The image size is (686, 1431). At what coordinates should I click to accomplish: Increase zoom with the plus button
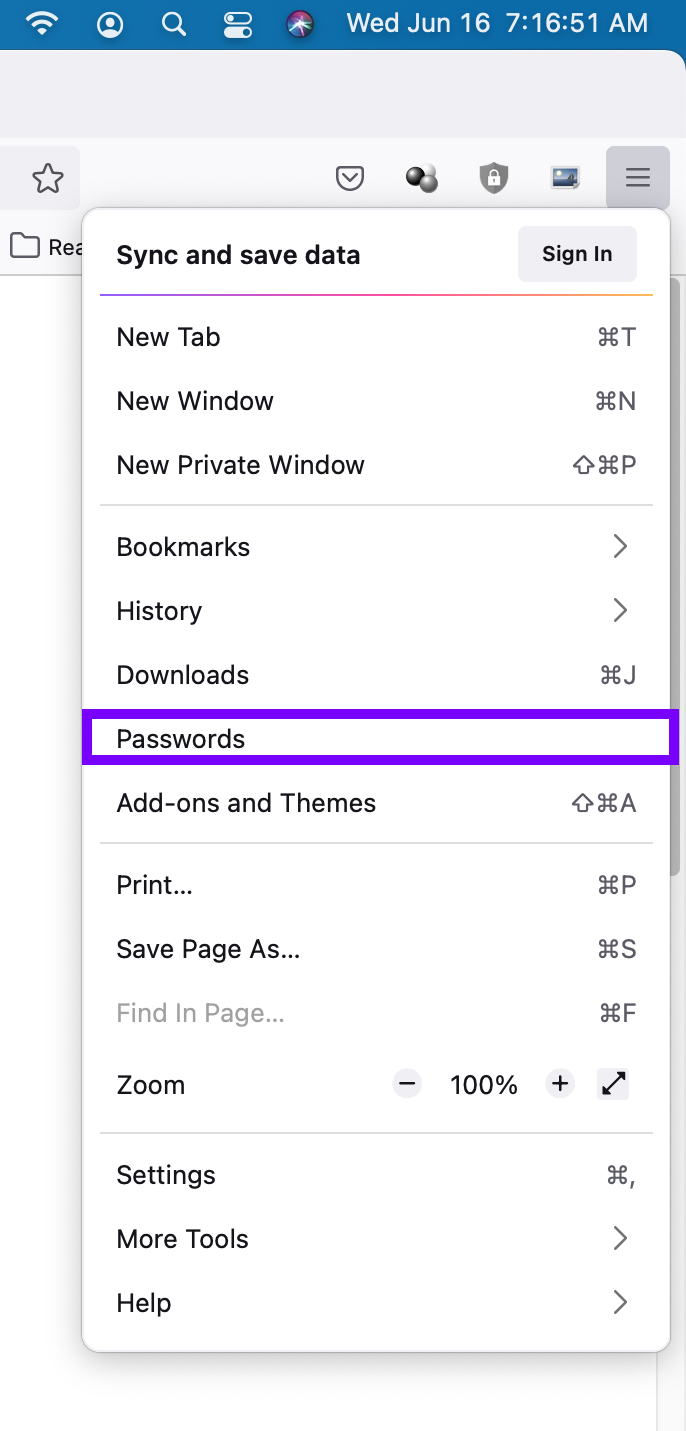560,1084
